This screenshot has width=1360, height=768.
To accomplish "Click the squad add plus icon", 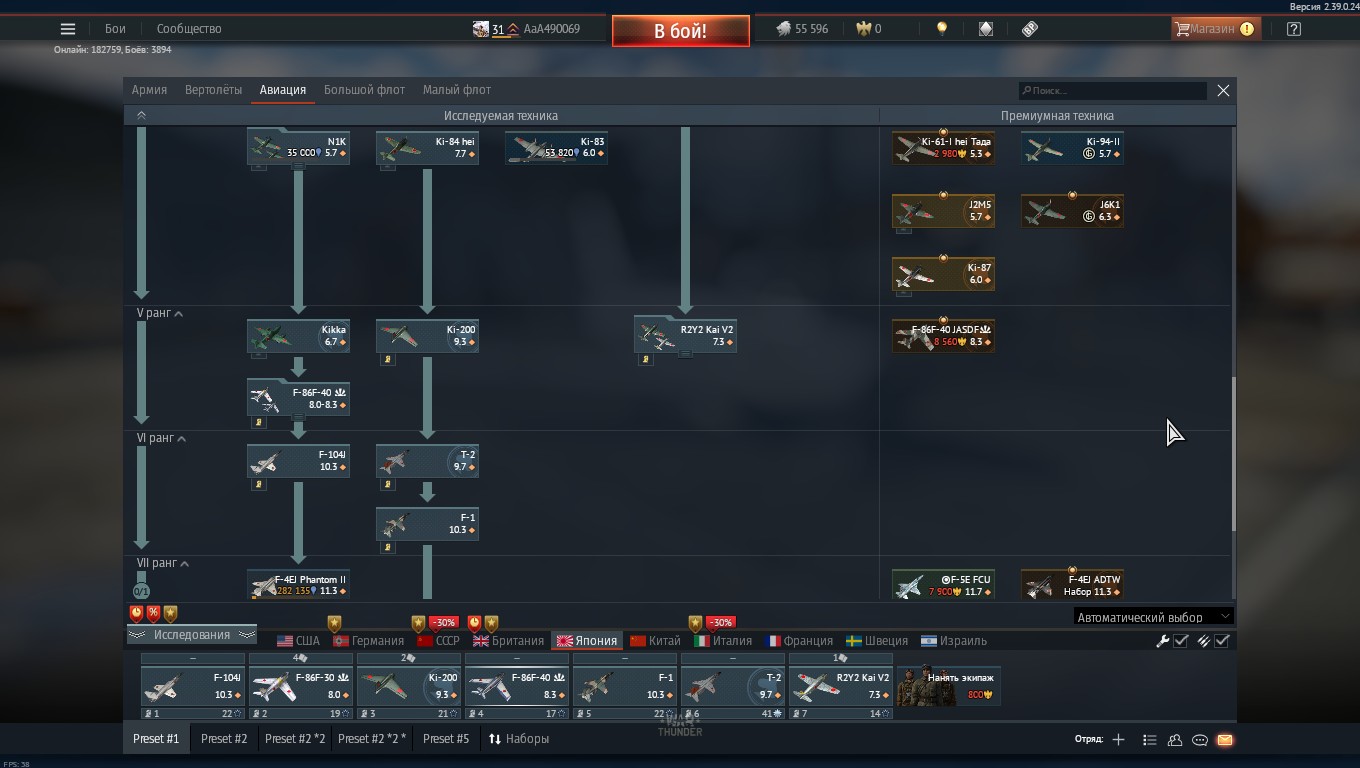I will coord(1118,740).
